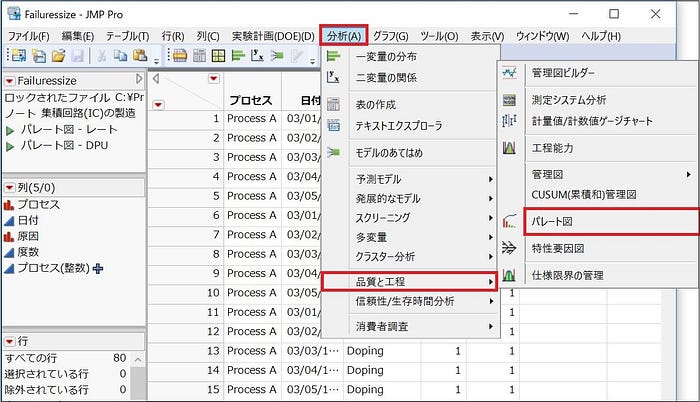The image size is (700, 402).
Task: Open the column header red triangle menu
Action: [x=214, y=79]
